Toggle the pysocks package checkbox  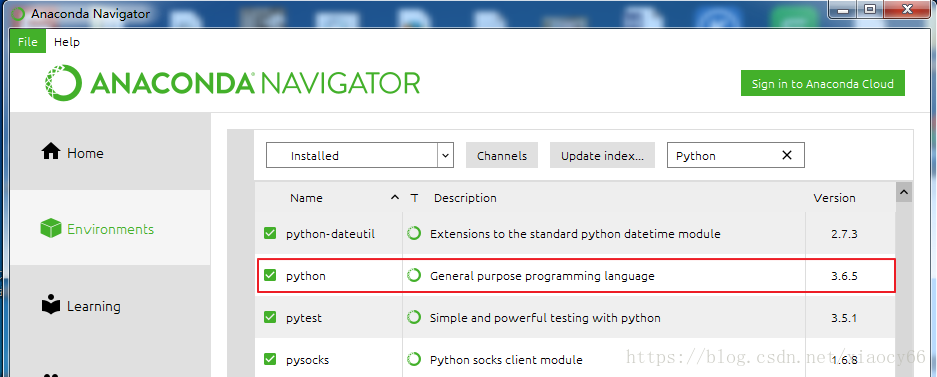270,359
